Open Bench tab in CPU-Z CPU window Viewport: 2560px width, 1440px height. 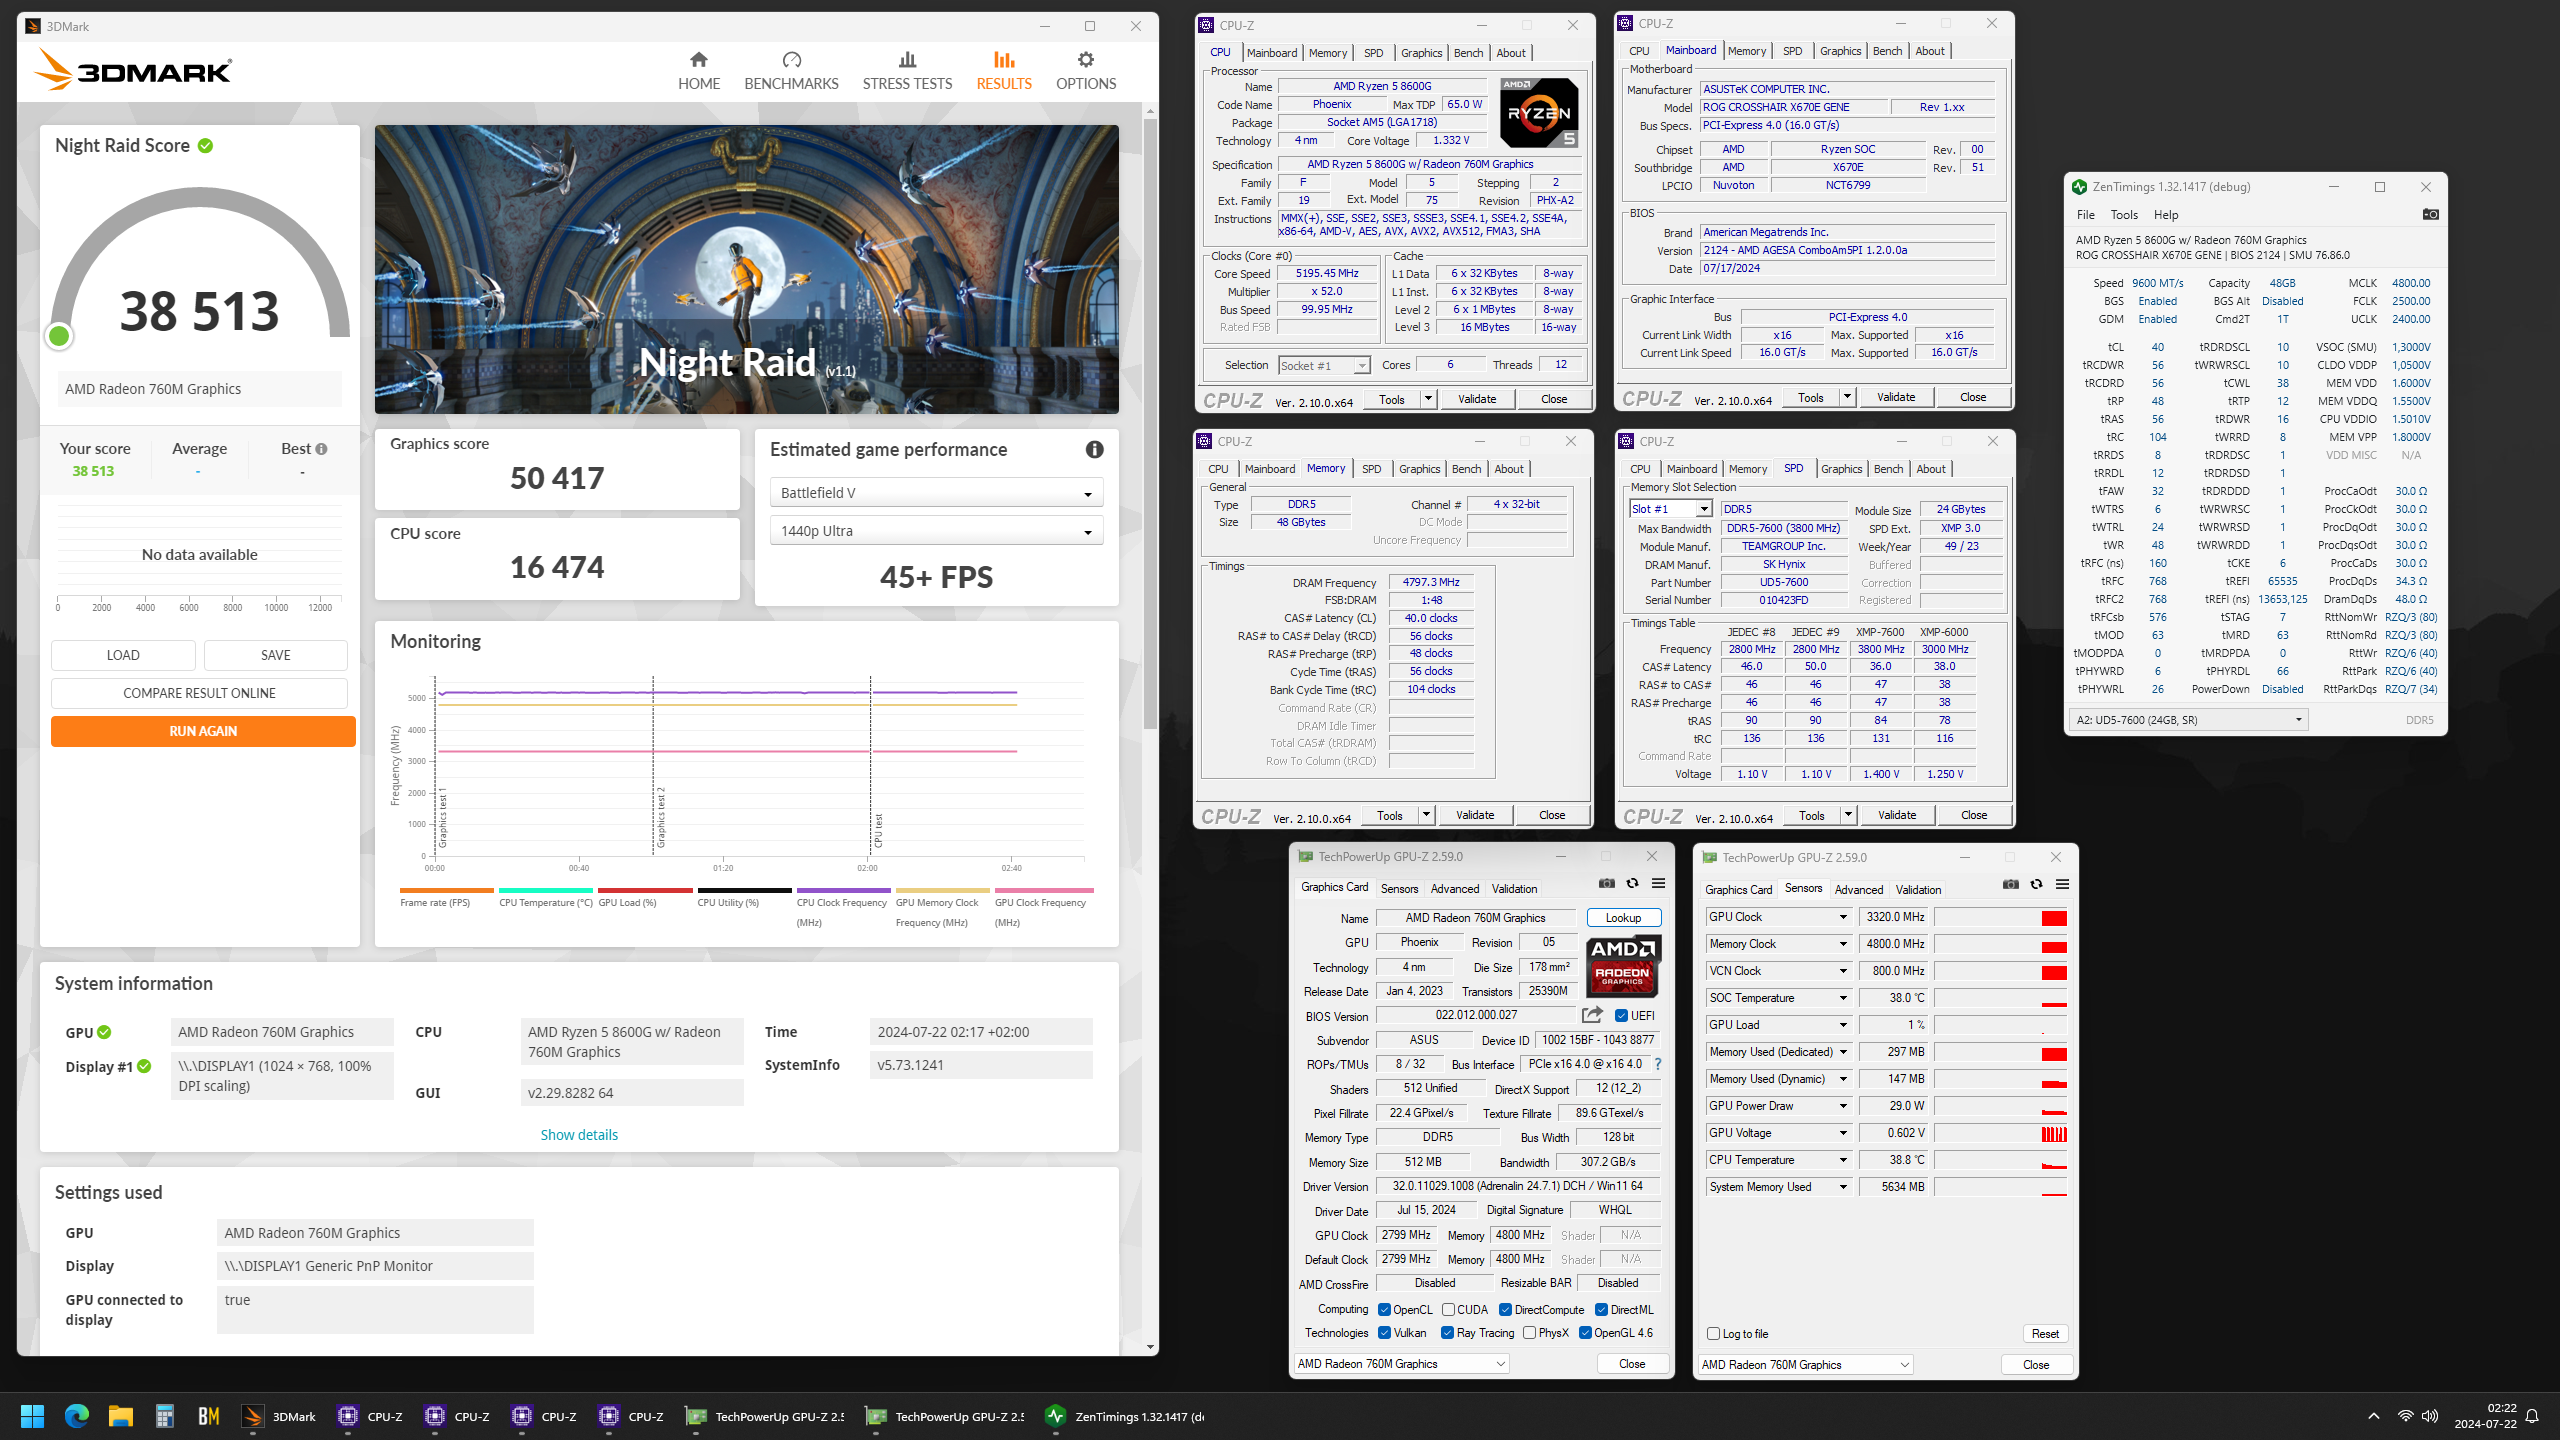pos(1468,53)
